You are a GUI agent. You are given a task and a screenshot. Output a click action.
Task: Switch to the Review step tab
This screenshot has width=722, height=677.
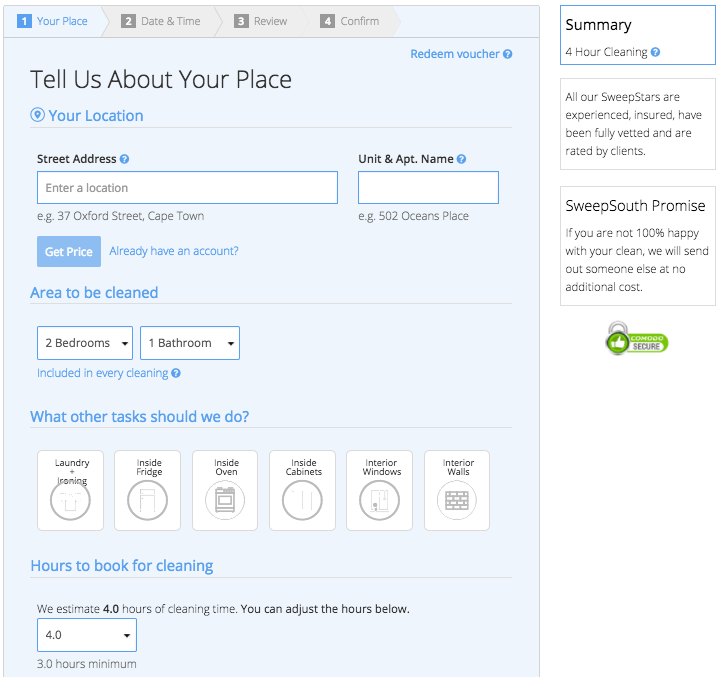click(x=260, y=21)
